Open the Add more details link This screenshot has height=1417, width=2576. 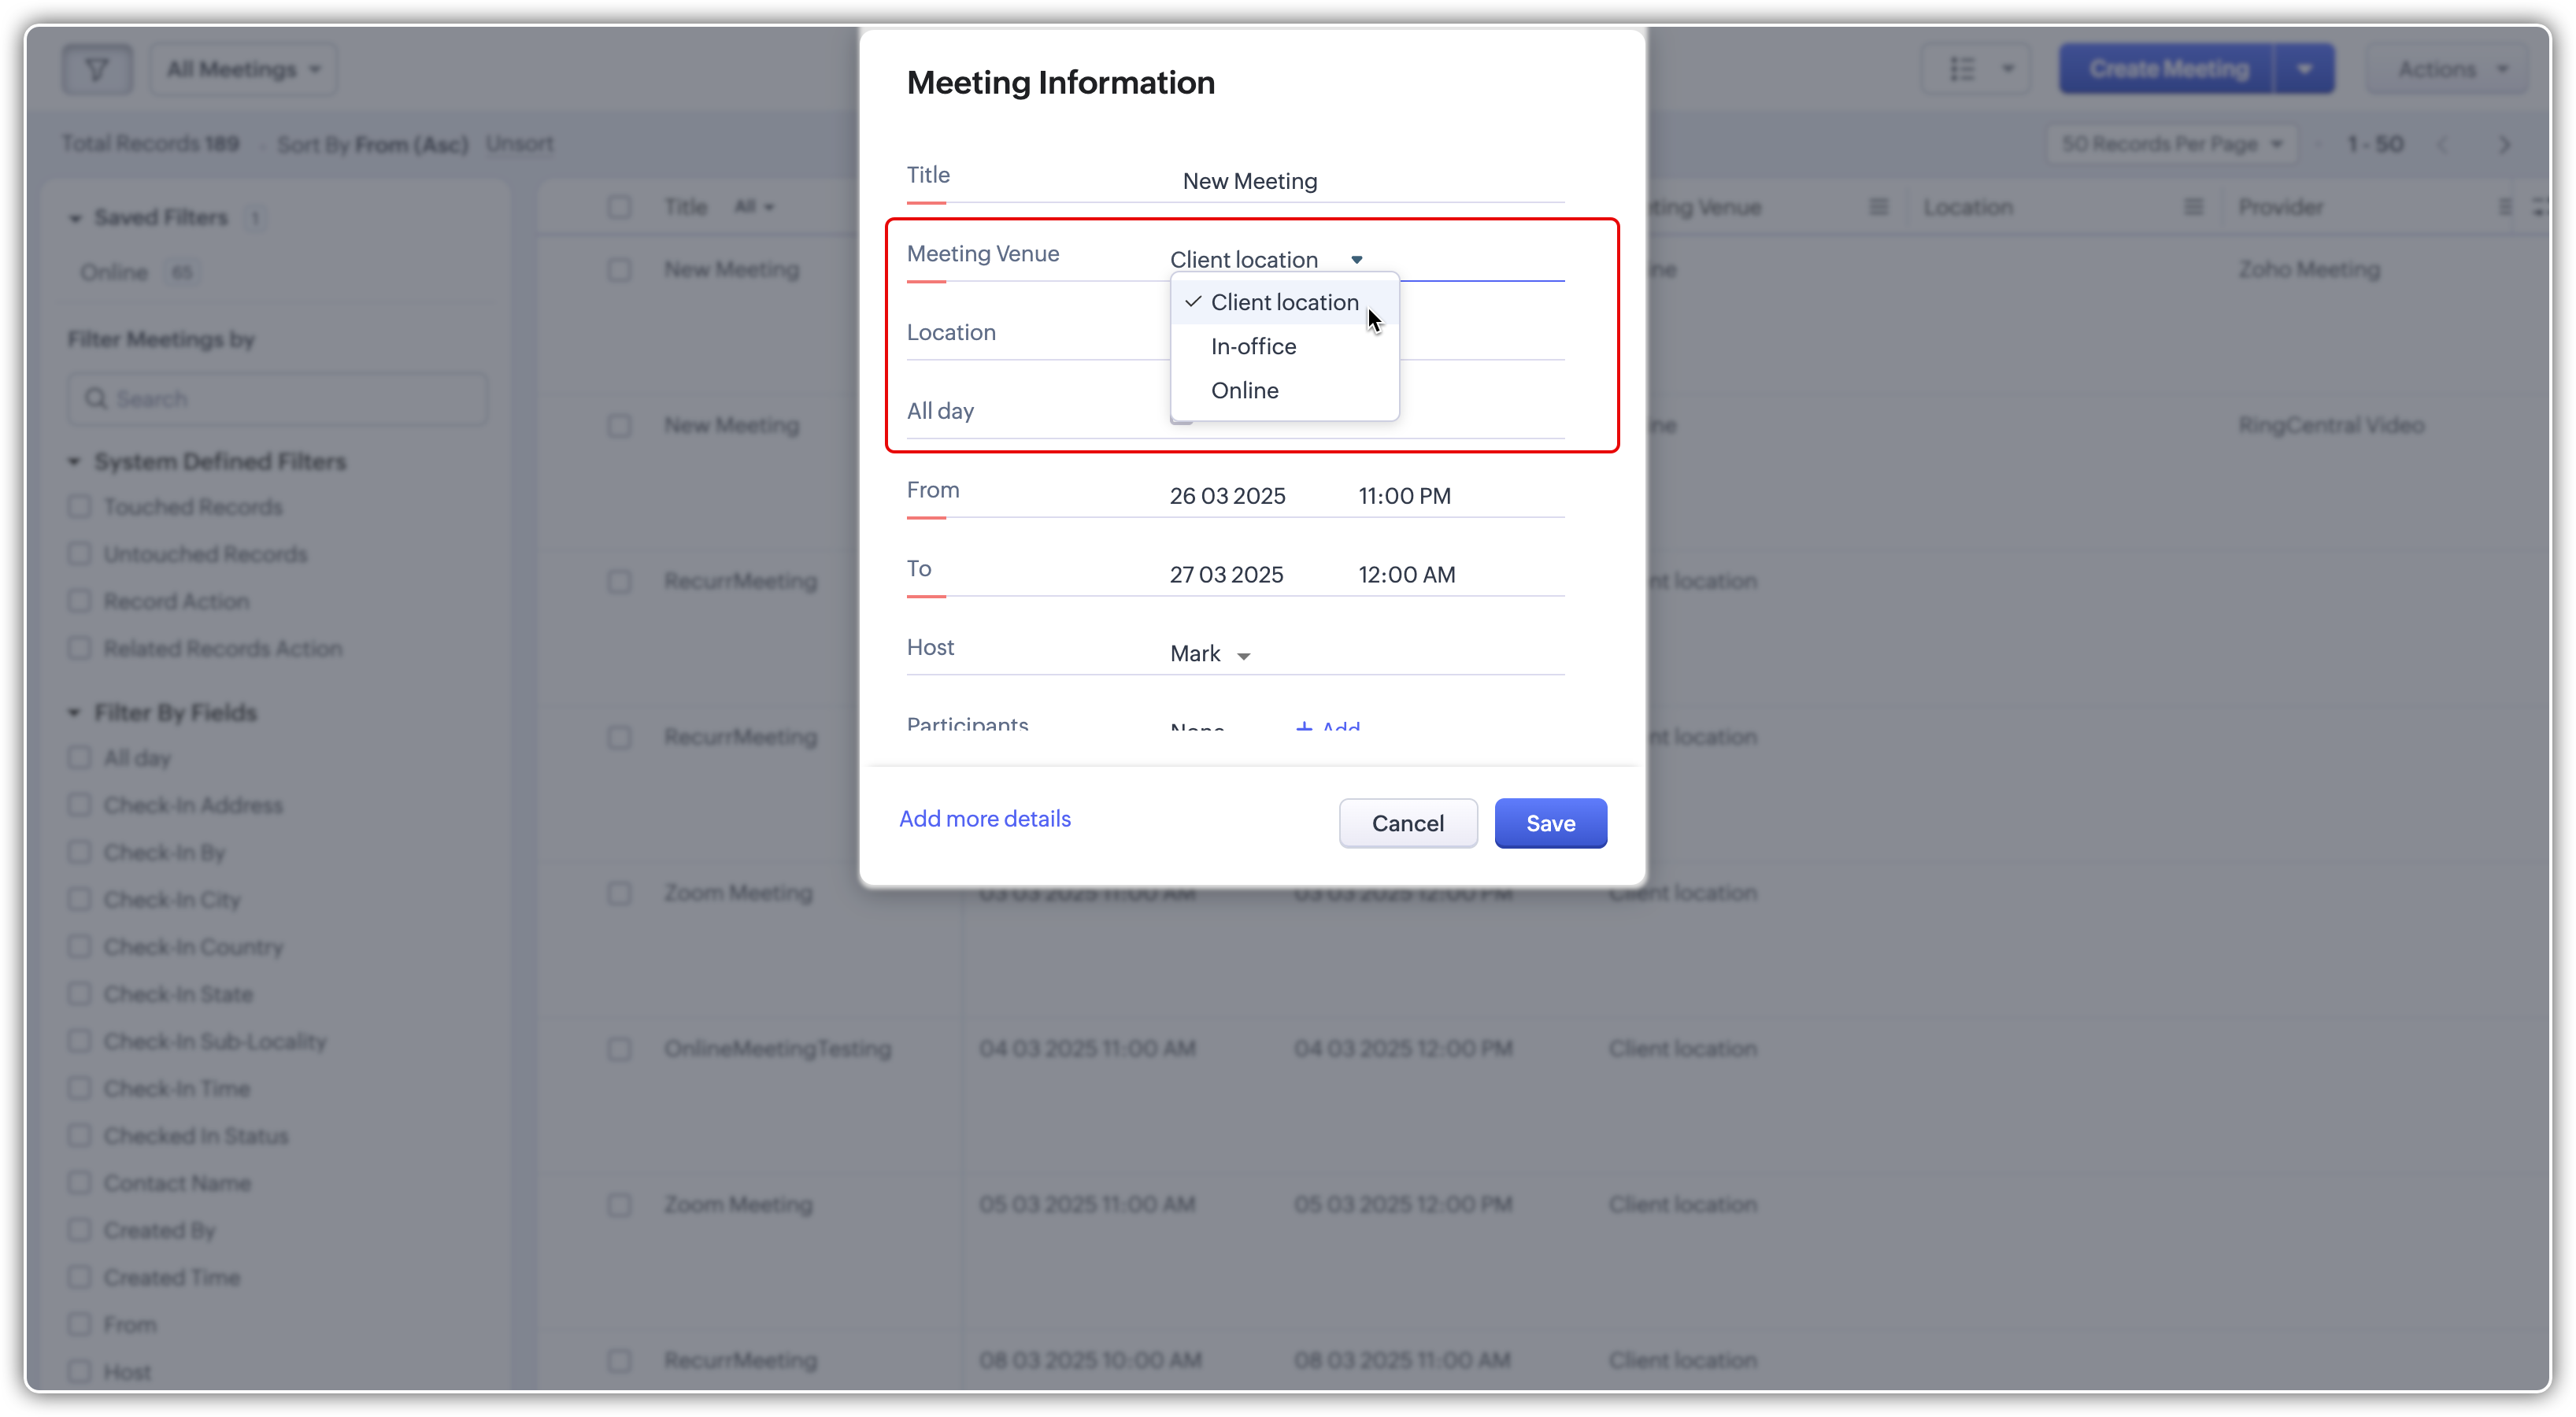[x=984, y=819]
